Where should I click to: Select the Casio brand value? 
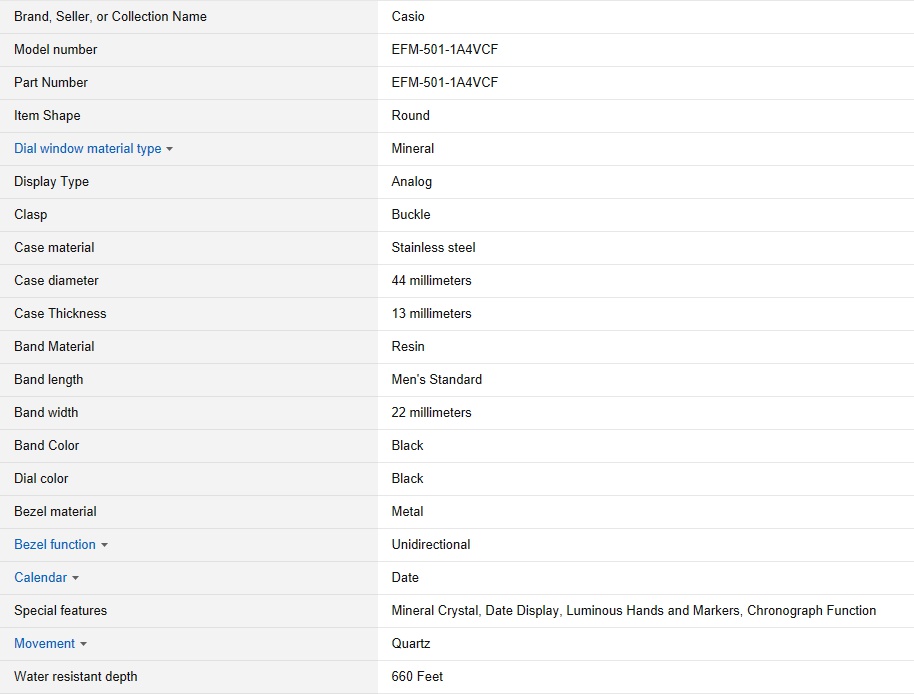click(408, 17)
